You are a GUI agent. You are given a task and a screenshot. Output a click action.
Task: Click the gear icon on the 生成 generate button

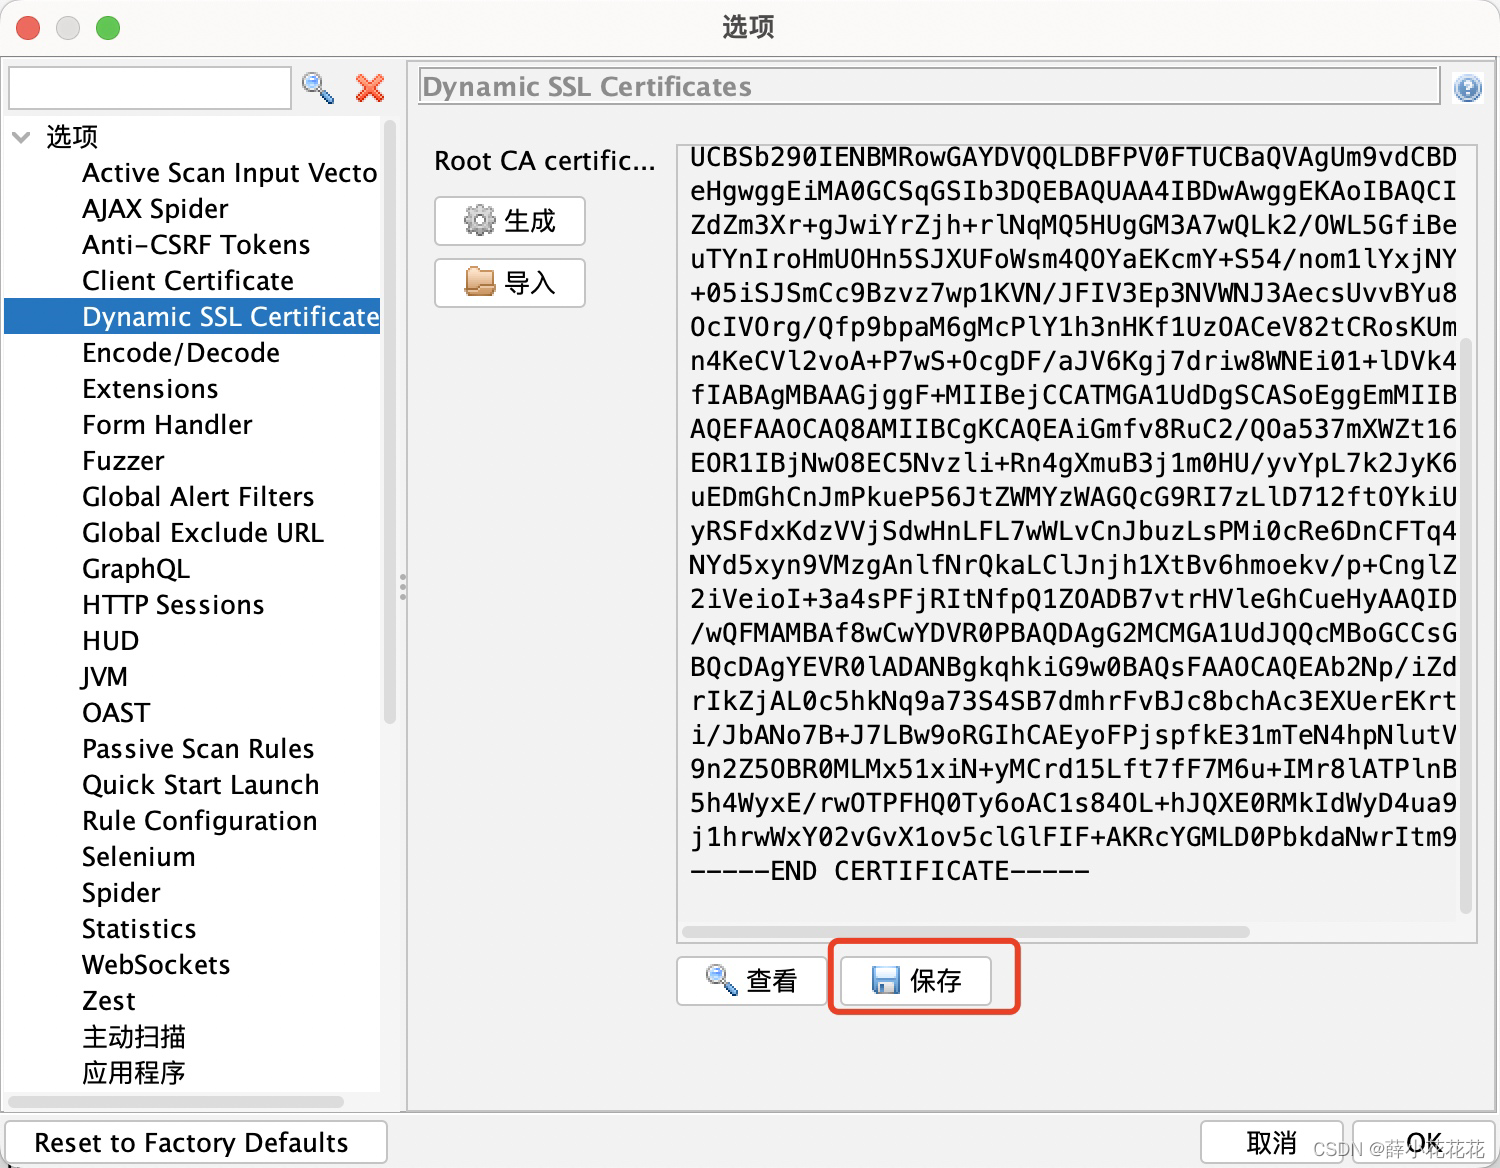(x=480, y=221)
